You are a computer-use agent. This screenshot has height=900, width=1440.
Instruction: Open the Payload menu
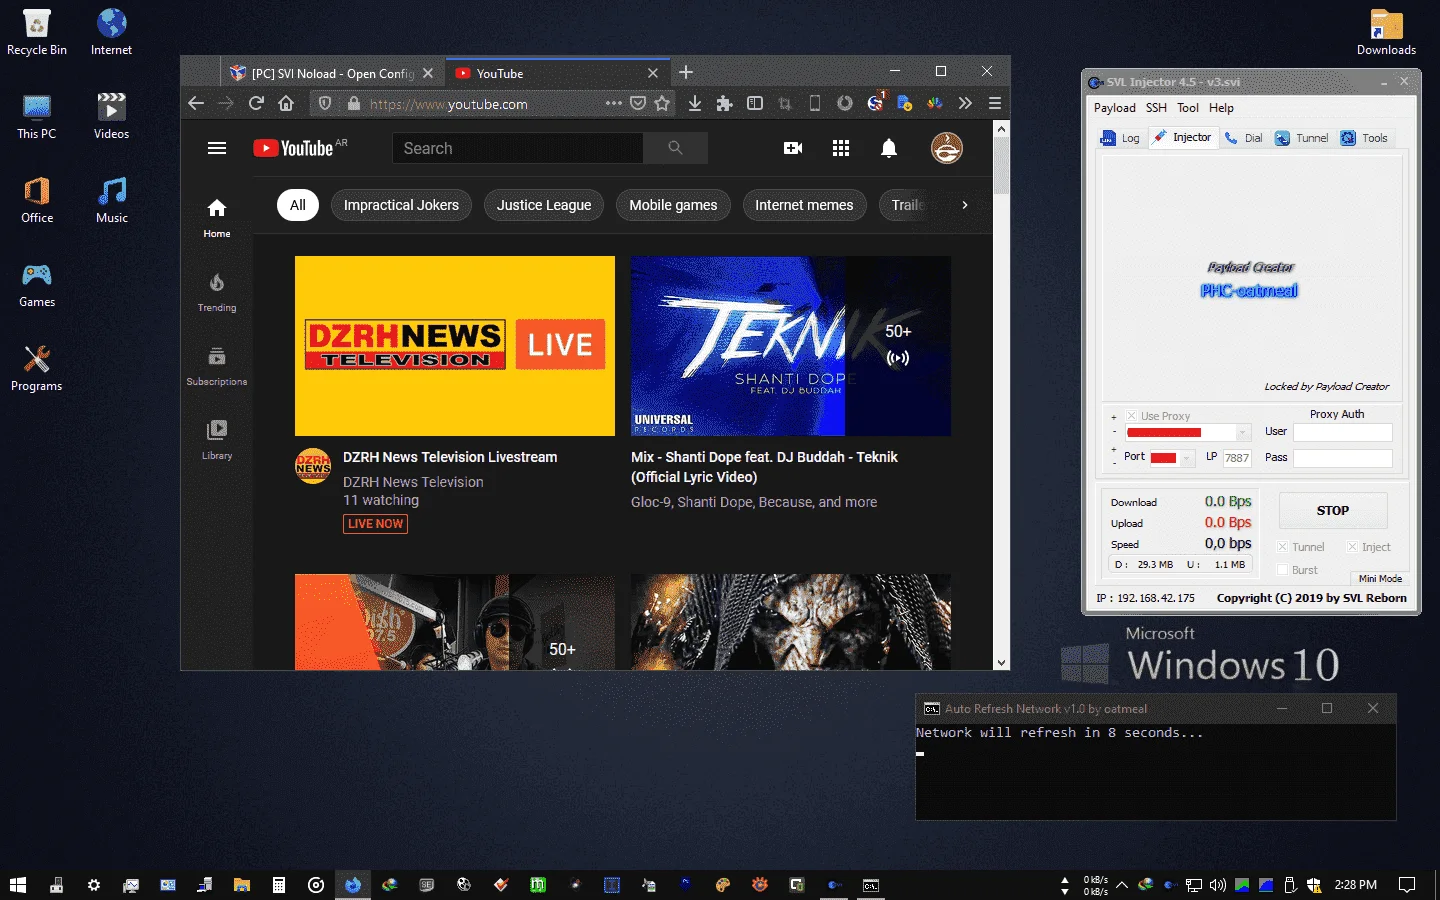1114,108
